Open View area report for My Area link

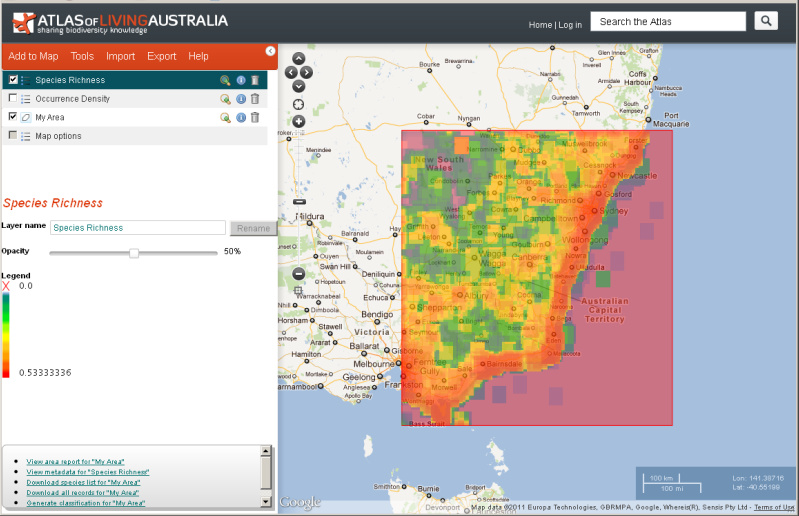[75, 462]
